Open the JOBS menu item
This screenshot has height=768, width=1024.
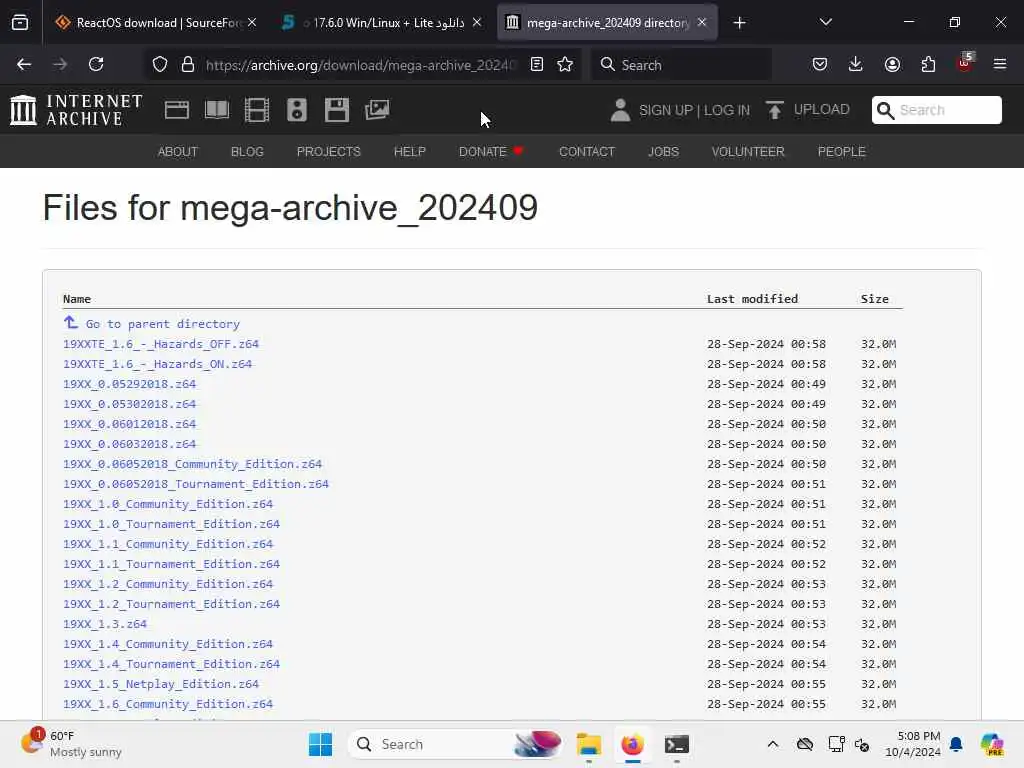(664, 152)
